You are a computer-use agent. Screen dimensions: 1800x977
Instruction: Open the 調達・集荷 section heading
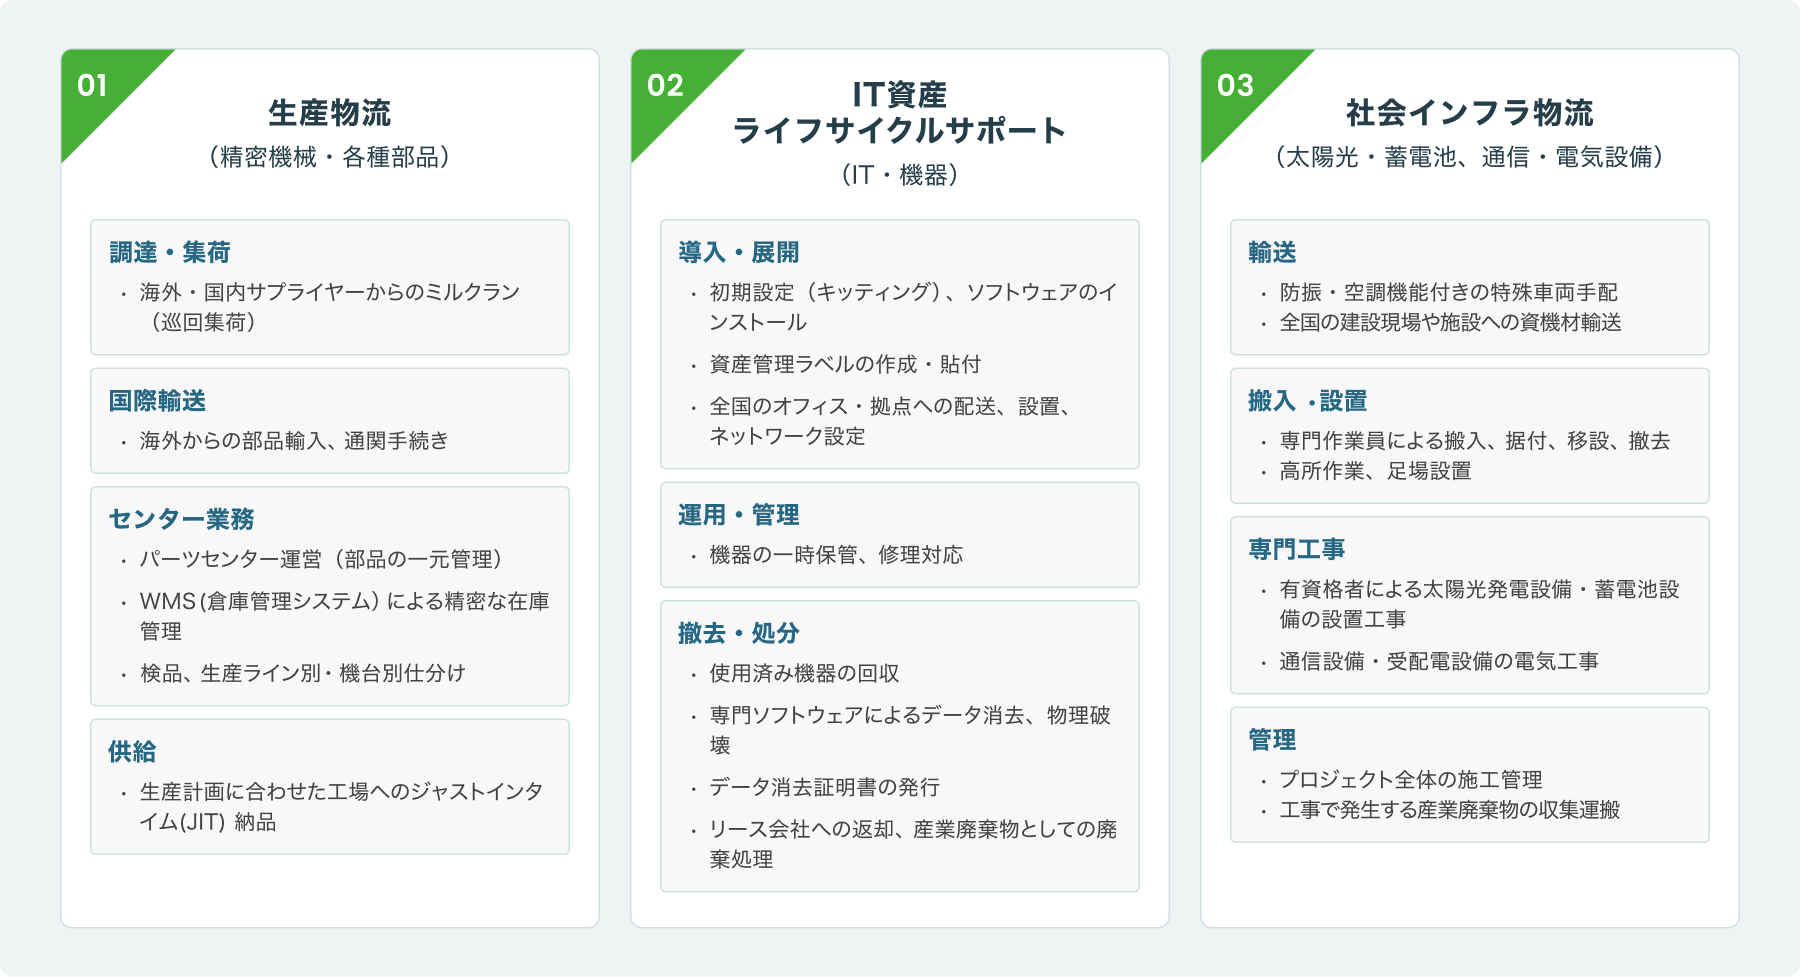pyautogui.click(x=170, y=252)
